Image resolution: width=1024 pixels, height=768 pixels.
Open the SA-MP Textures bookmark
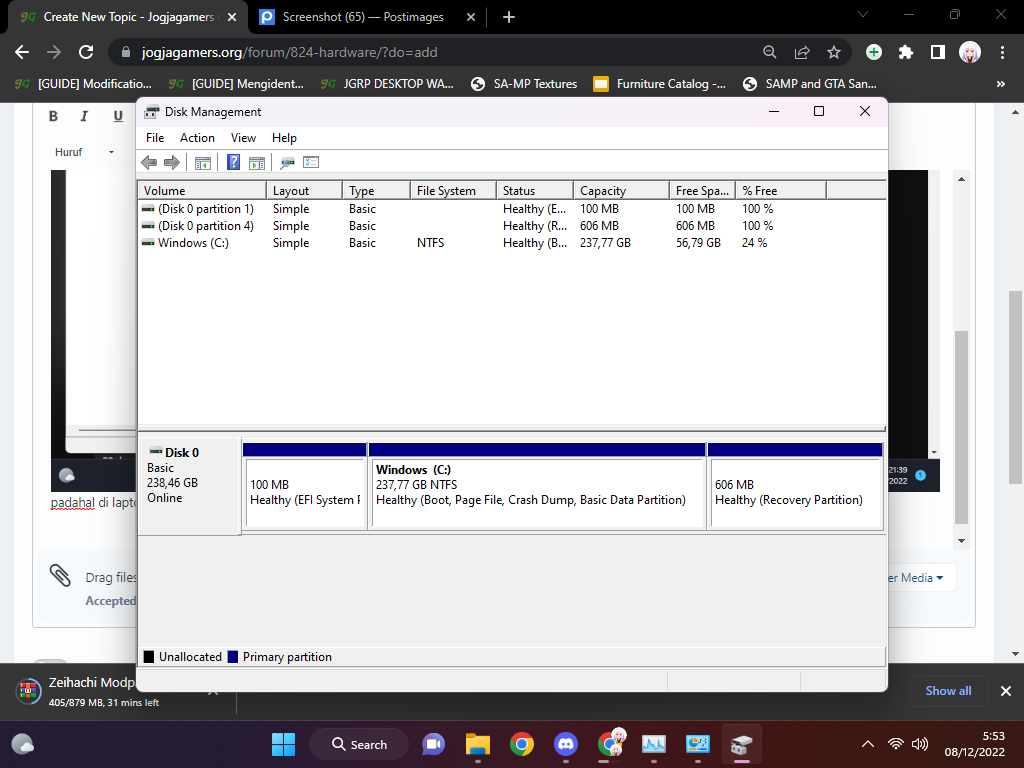(524, 84)
